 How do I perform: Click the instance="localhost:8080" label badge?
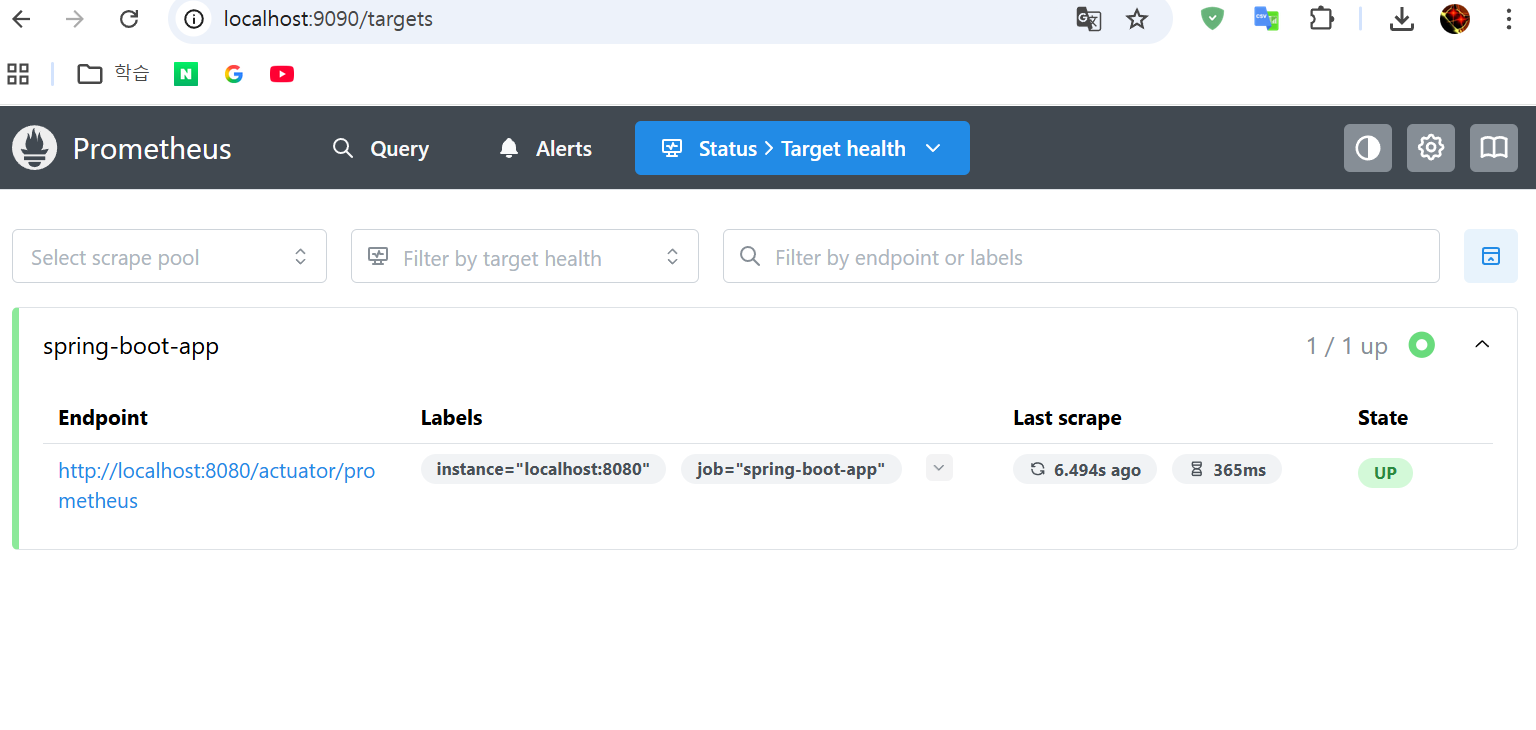[543, 469]
